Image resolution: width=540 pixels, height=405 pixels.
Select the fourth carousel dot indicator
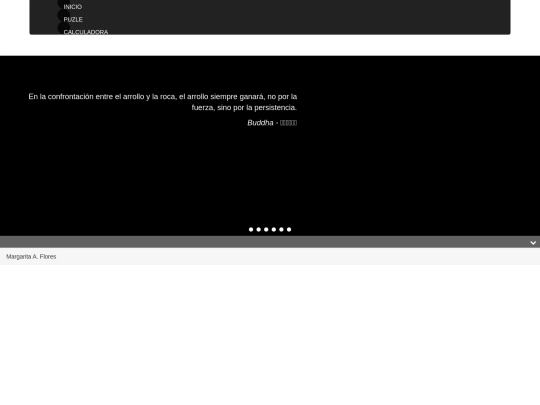click(x=274, y=229)
